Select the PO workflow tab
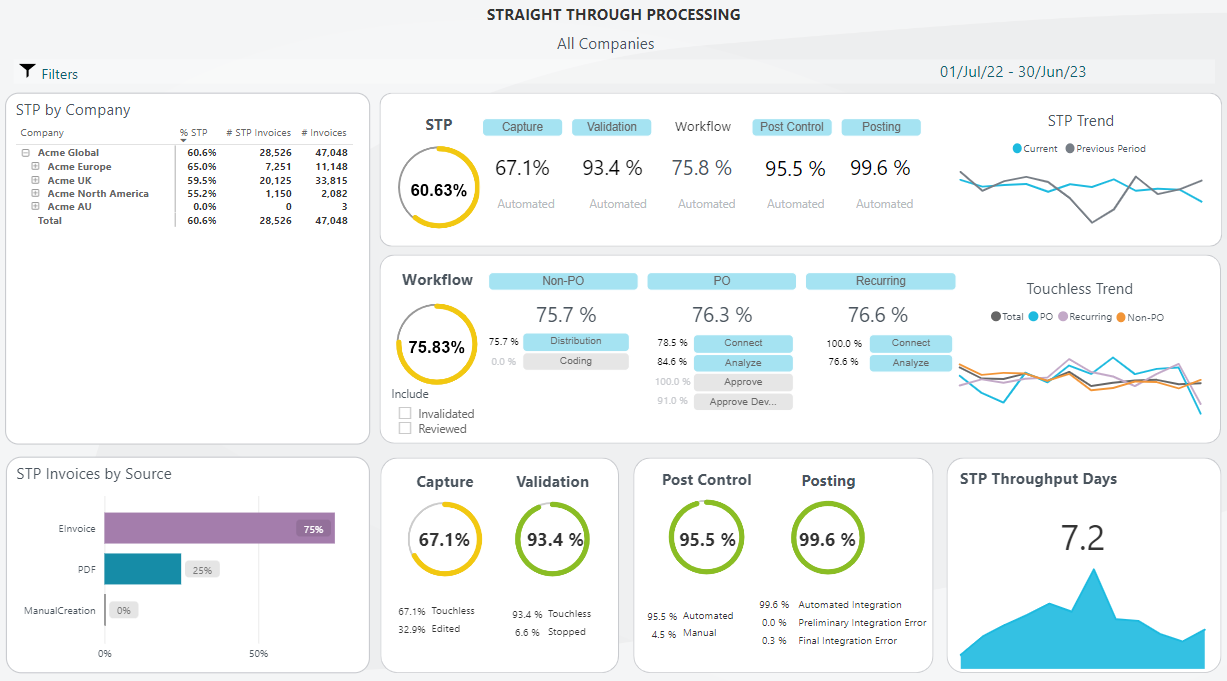The image size is (1227, 681). [720, 281]
